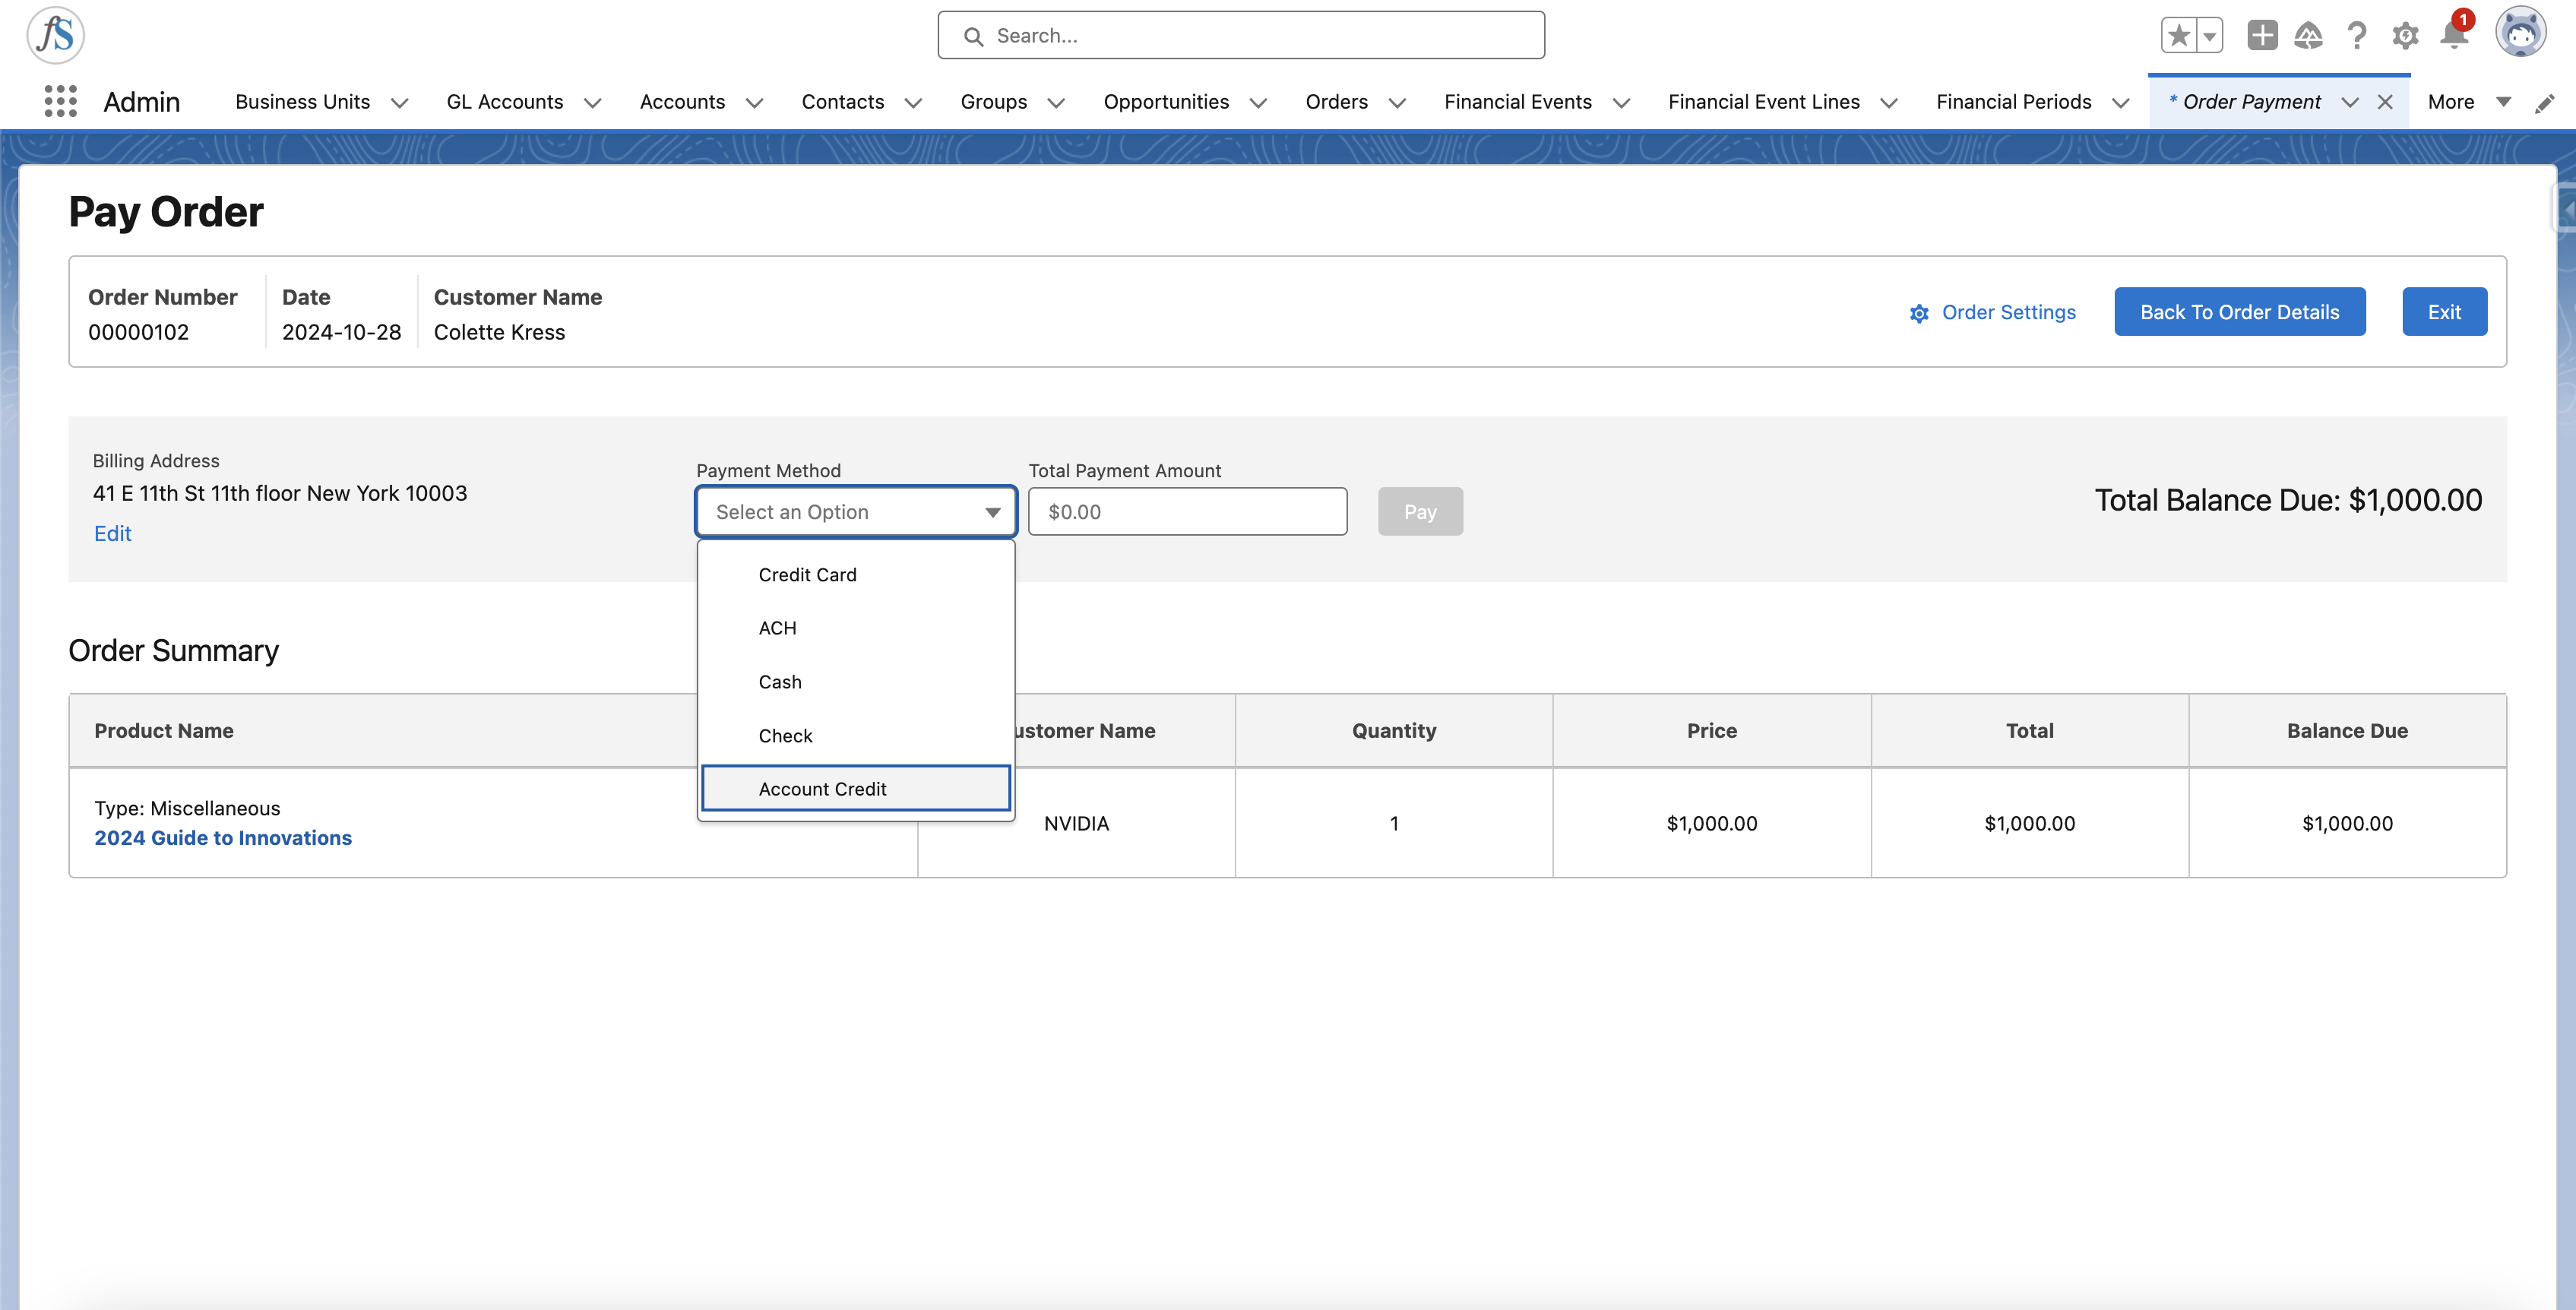Click the order number 00000102
This screenshot has width=2576, height=1310.
[x=138, y=332]
